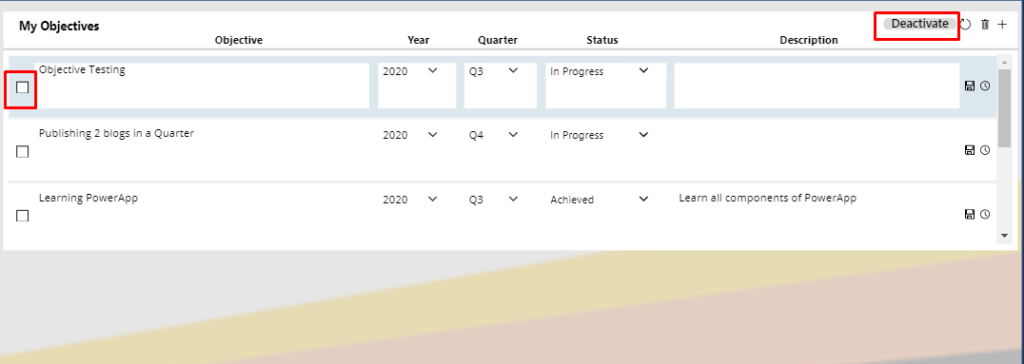Select the Learning PowerApp checkbox
1024x364 pixels.
(x=22, y=216)
